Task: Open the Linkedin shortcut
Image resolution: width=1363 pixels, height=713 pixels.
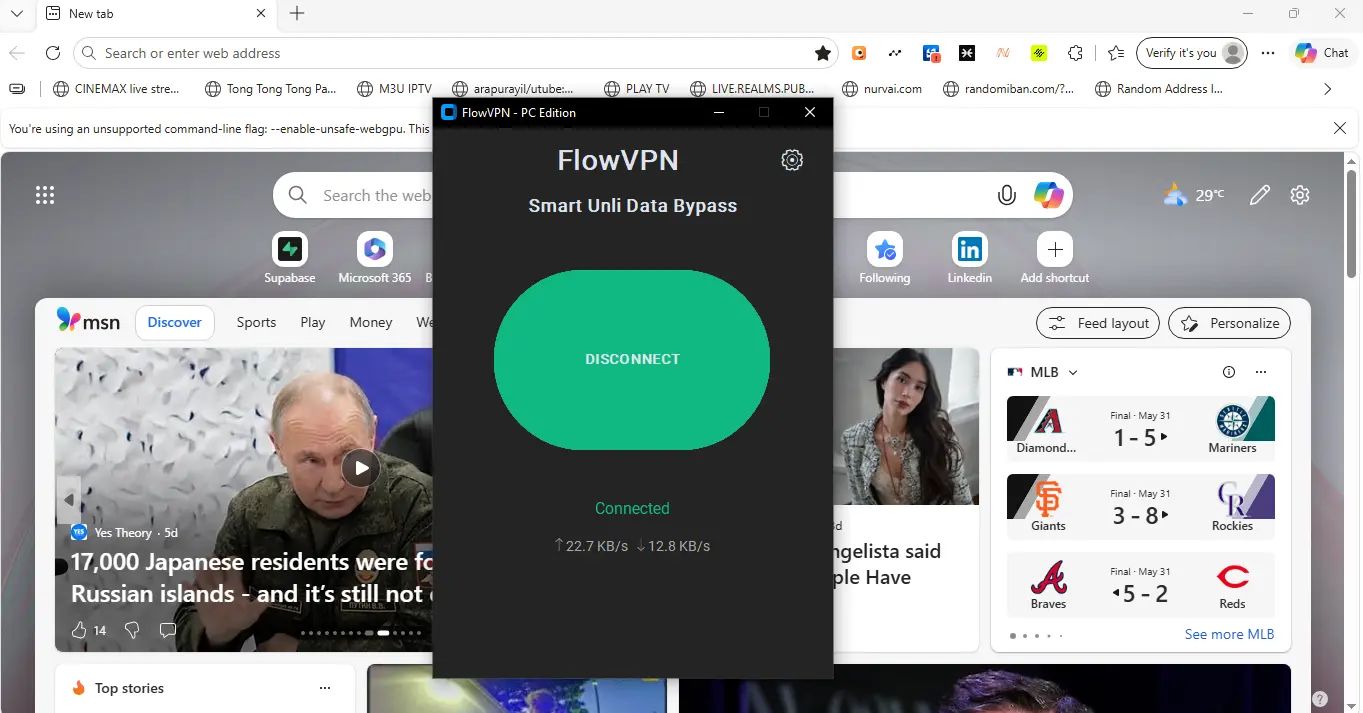Action: [970, 258]
